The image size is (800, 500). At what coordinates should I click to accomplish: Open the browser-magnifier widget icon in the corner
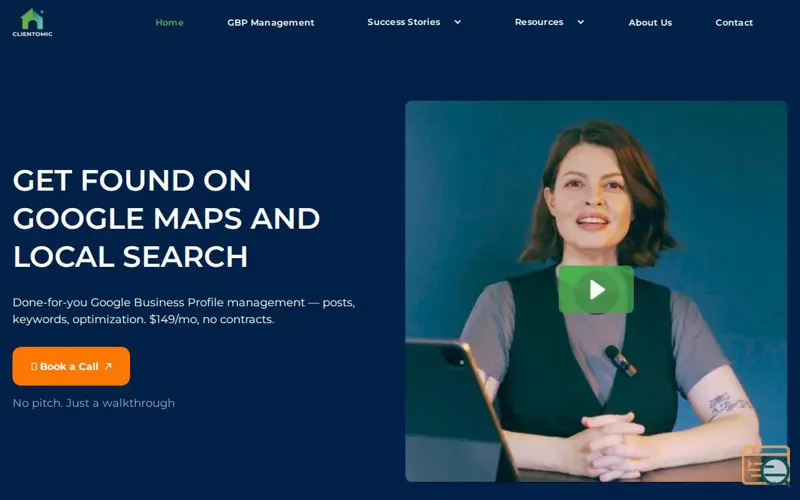765,465
